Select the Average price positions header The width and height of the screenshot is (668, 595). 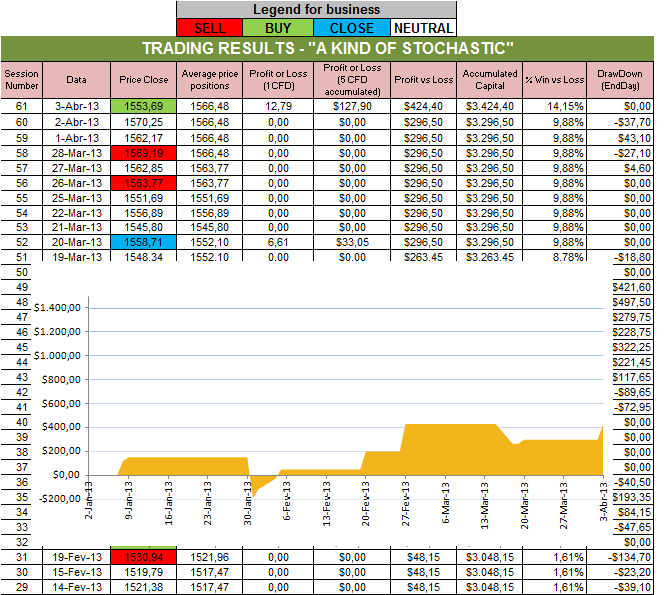click(x=209, y=78)
